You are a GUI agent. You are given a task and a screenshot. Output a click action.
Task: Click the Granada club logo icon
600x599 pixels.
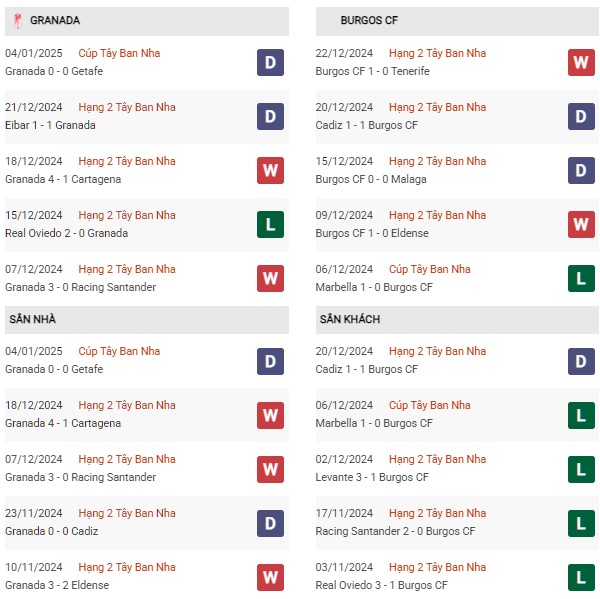tap(17, 21)
